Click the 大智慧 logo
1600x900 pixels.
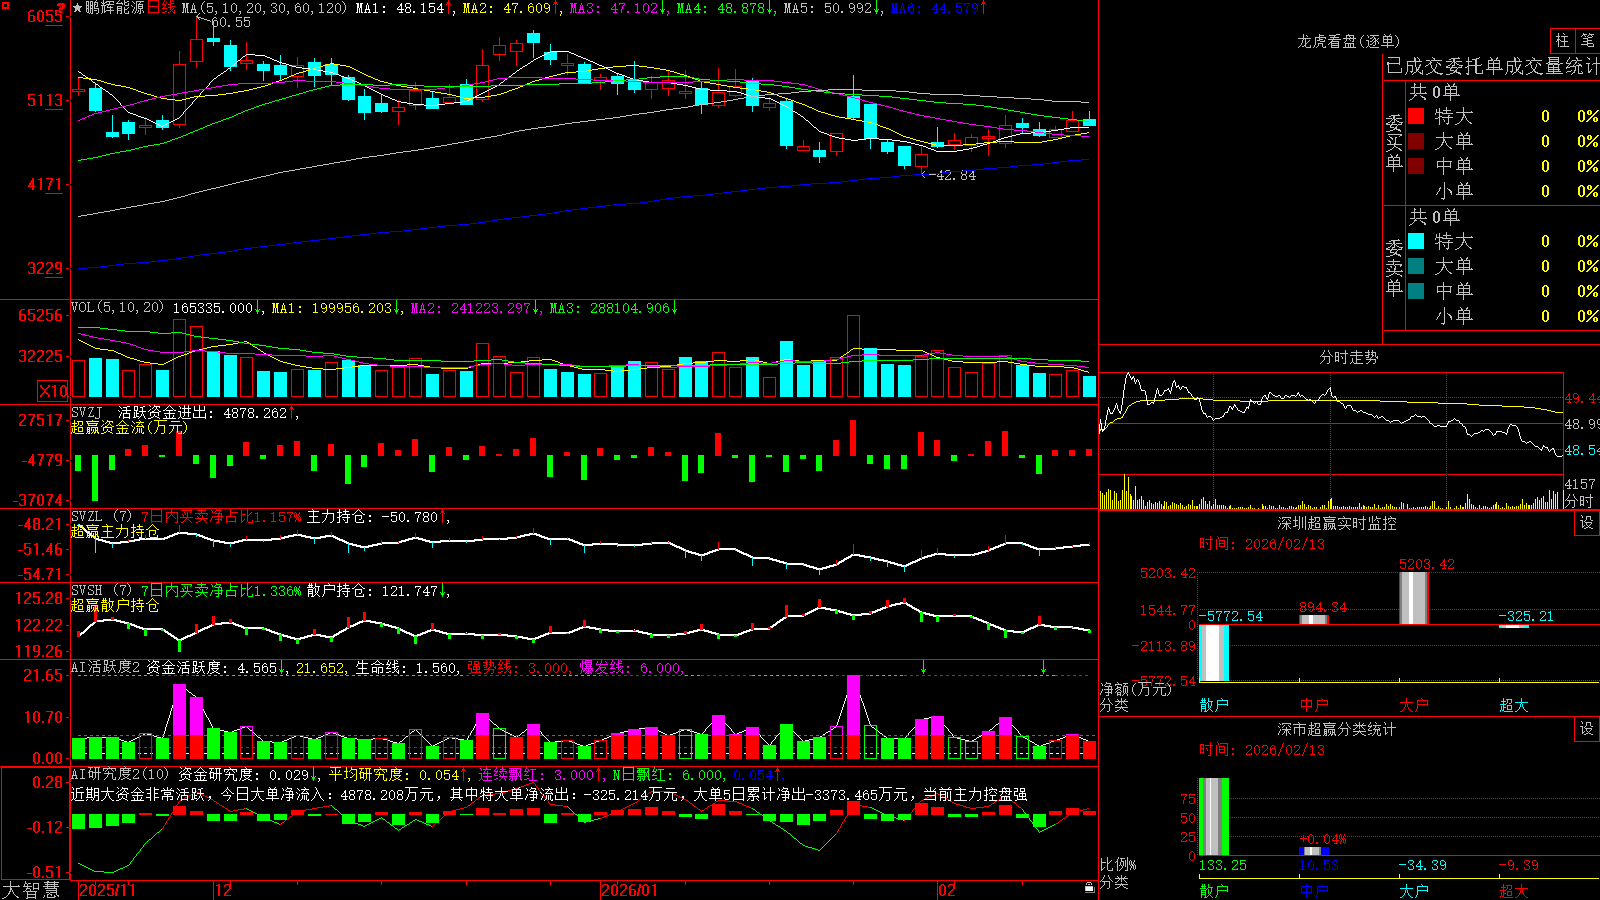30,890
